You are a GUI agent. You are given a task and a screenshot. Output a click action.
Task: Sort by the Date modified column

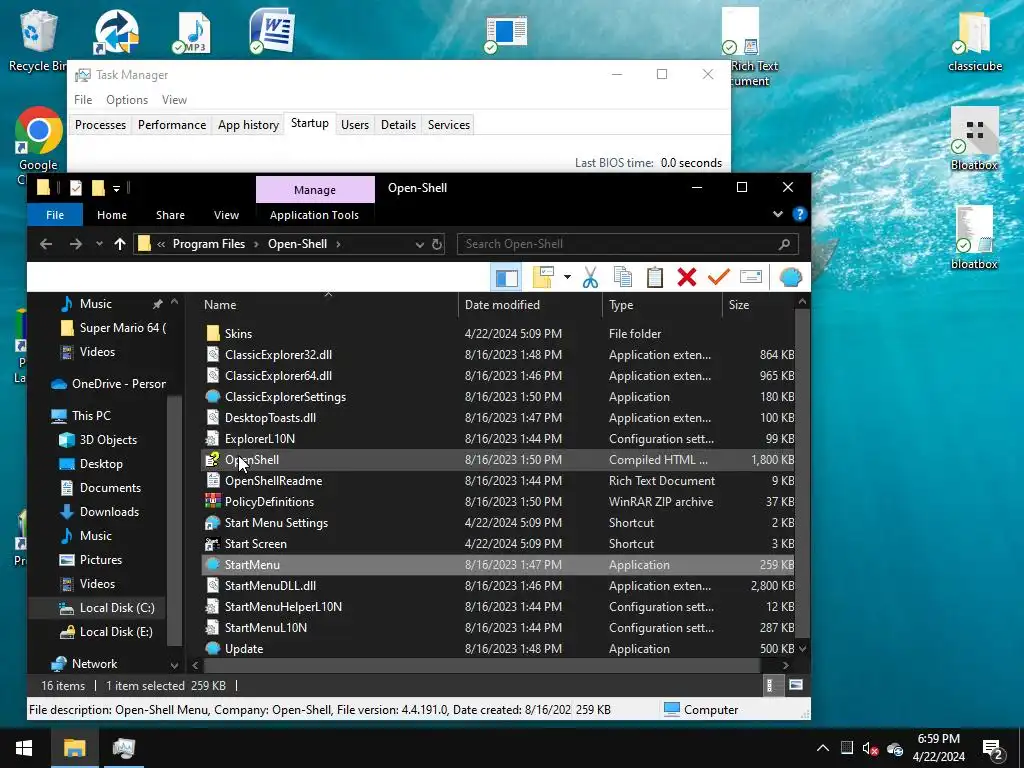click(530, 305)
